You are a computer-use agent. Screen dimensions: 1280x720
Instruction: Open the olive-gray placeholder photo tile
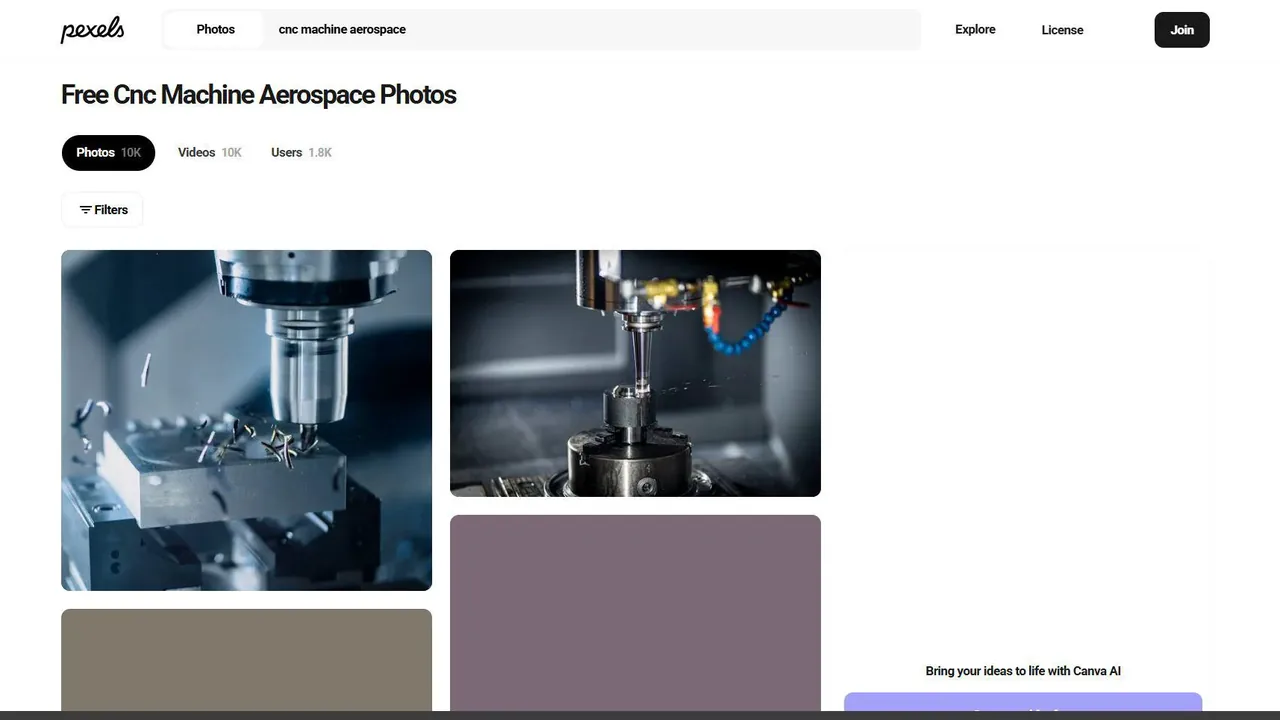click(x=246, y=660)
